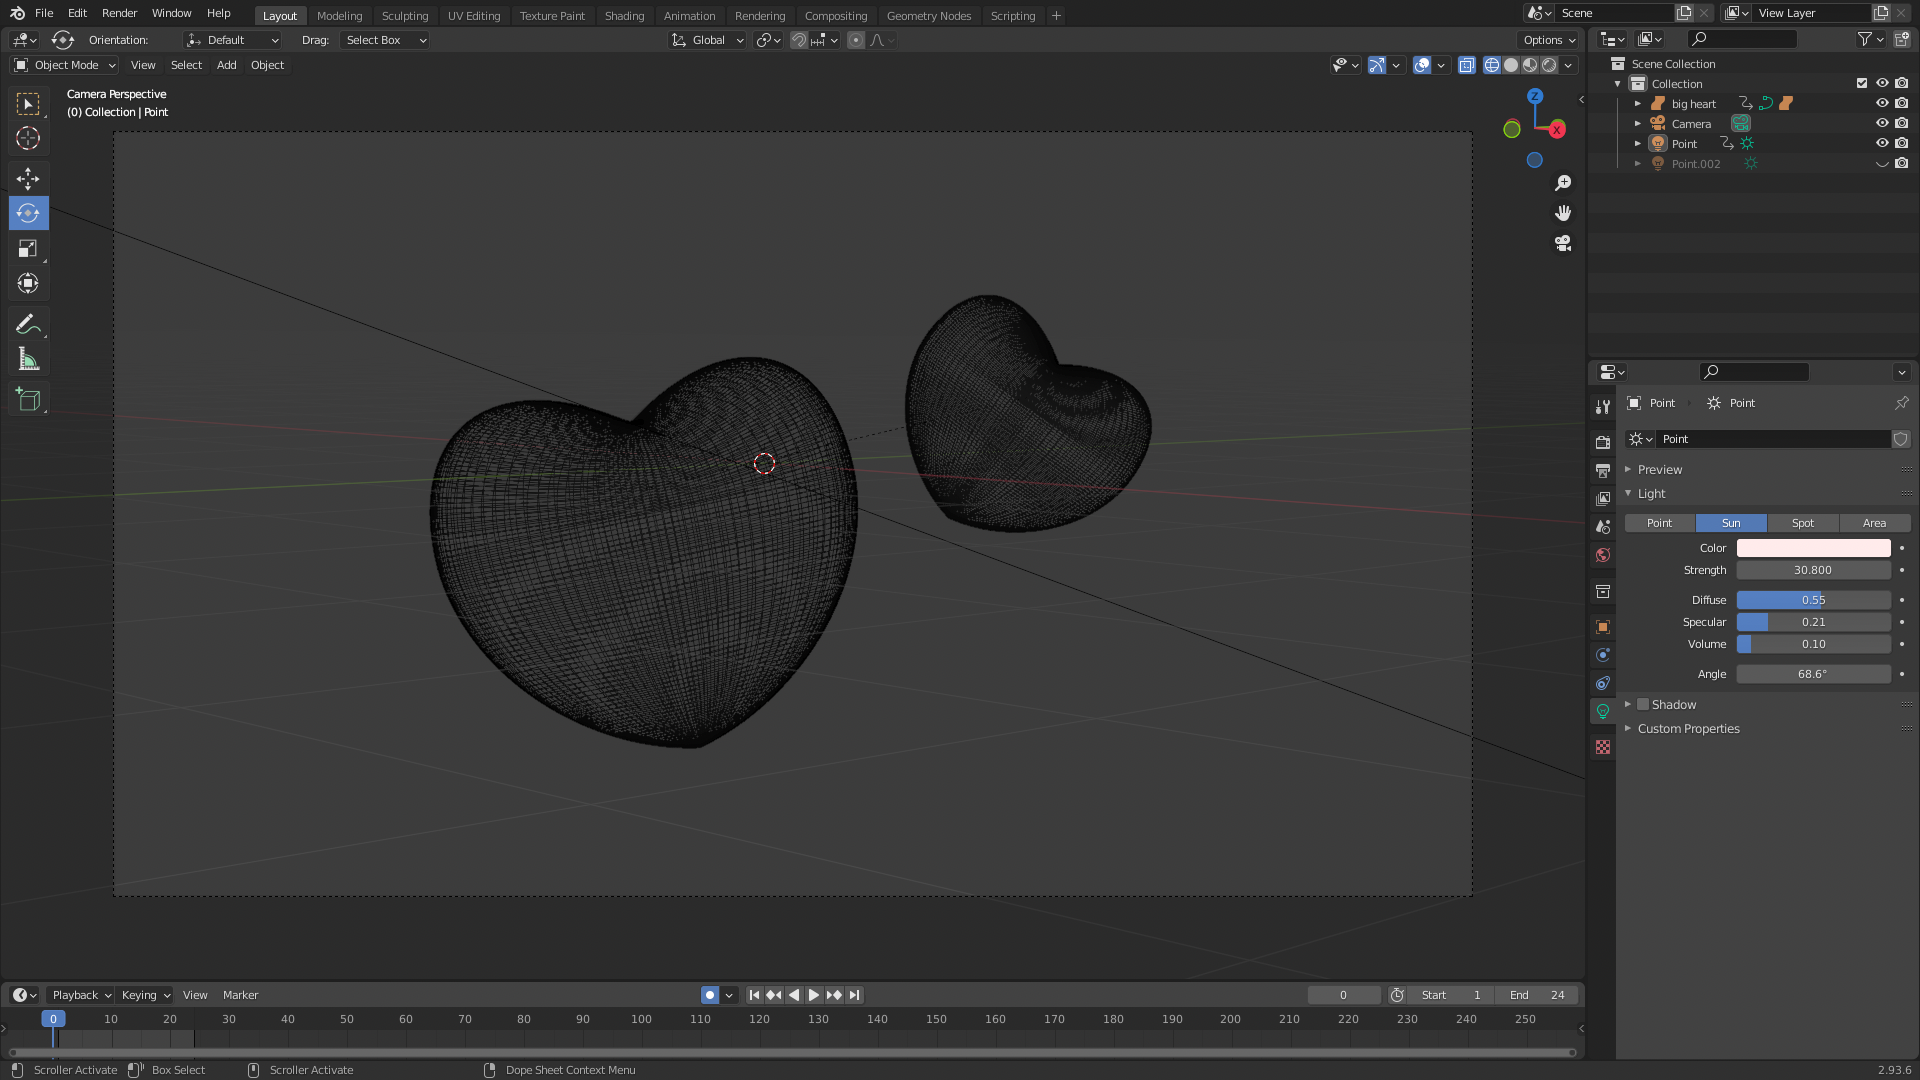Enable the Shadow checkbox

(1643, 705)
